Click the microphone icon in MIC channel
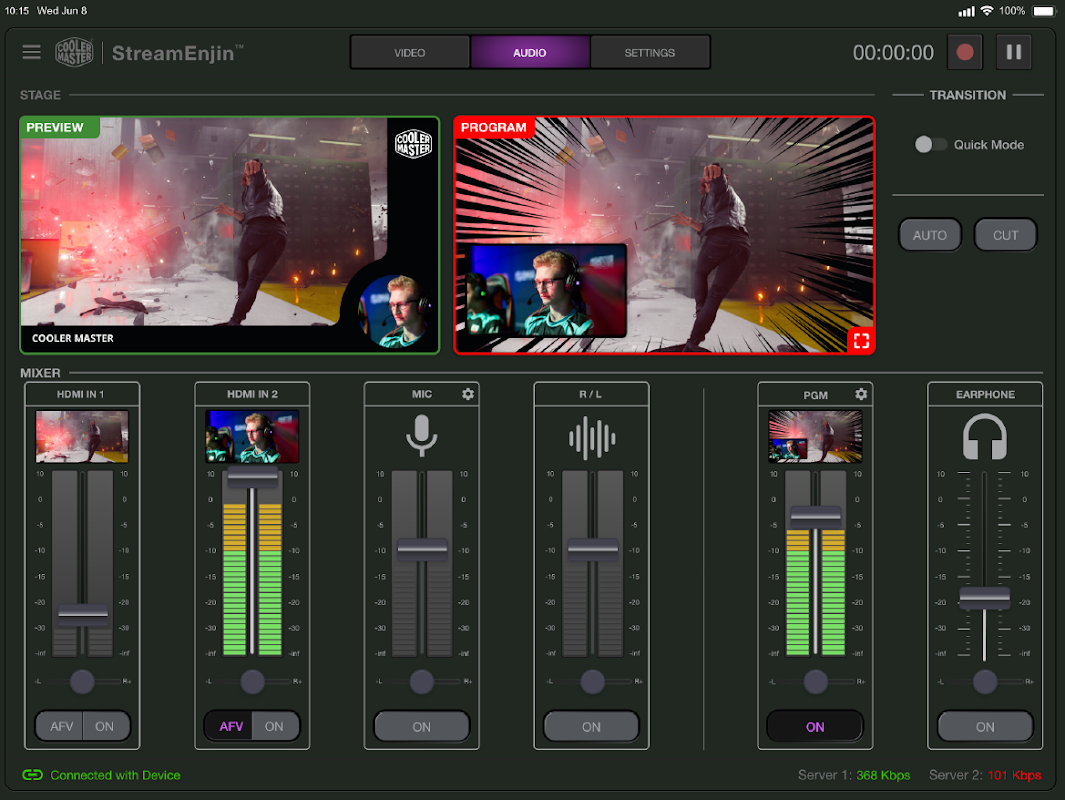This screenshot has height=800, width=1065. pos(421,436)
